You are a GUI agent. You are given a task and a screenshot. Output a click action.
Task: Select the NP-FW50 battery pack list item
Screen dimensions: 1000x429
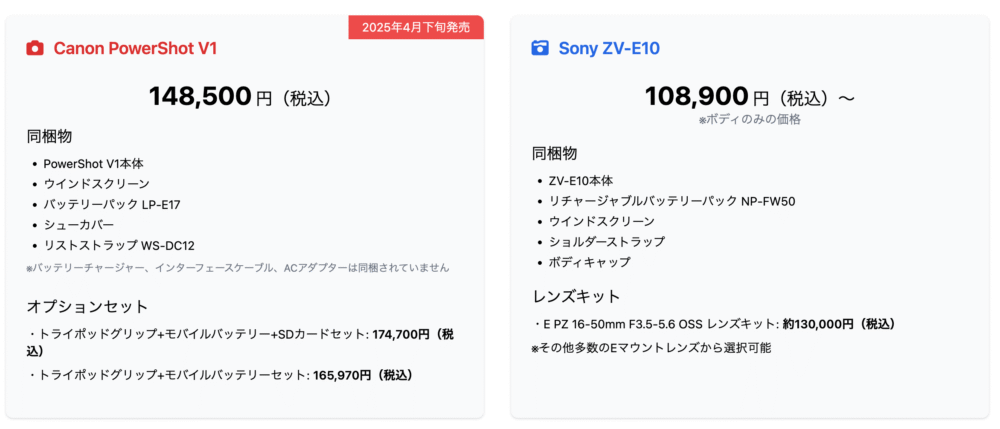coord(672,201)
